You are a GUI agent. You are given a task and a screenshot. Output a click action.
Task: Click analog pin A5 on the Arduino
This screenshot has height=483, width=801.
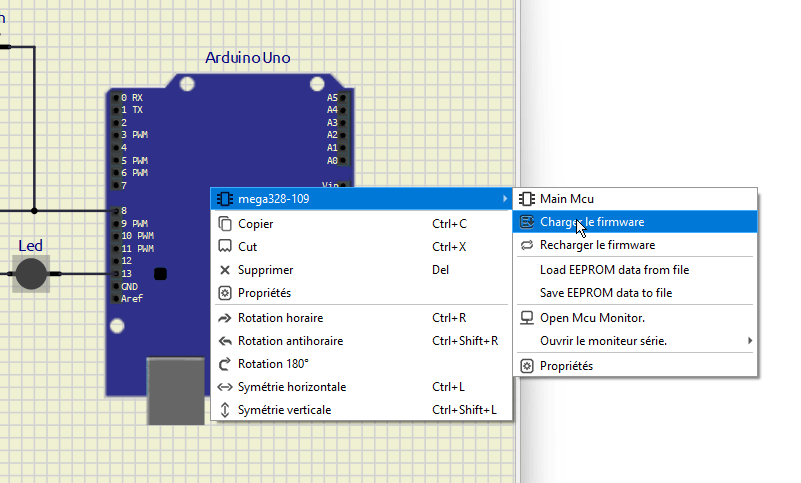[x=343, y=98]
